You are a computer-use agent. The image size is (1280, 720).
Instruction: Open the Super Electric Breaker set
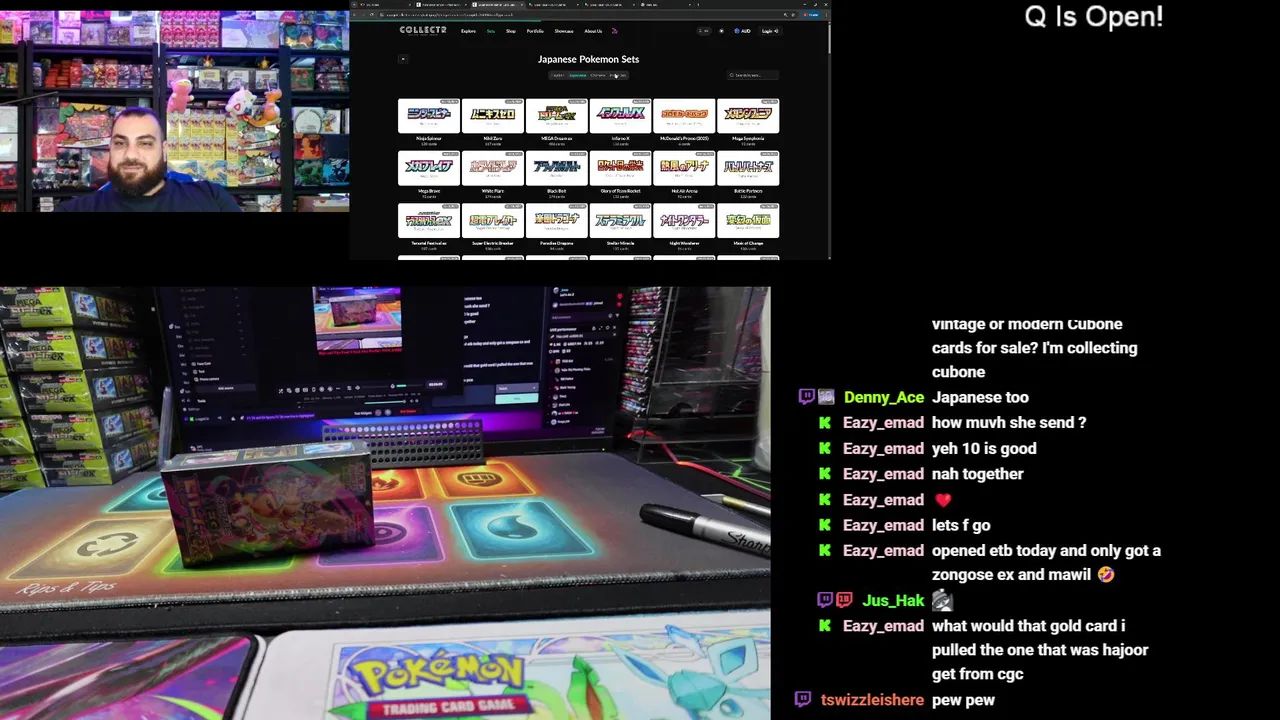(x=493, y=227)
